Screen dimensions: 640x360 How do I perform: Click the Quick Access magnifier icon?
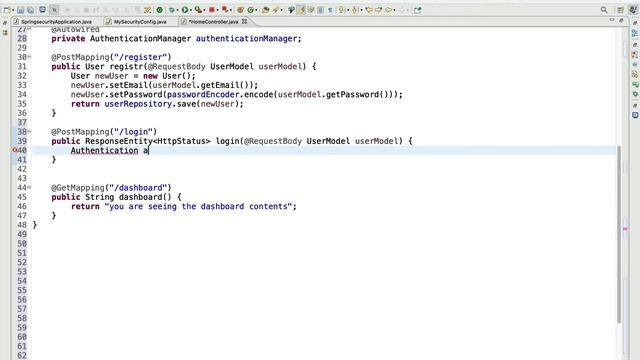[604, 10]
